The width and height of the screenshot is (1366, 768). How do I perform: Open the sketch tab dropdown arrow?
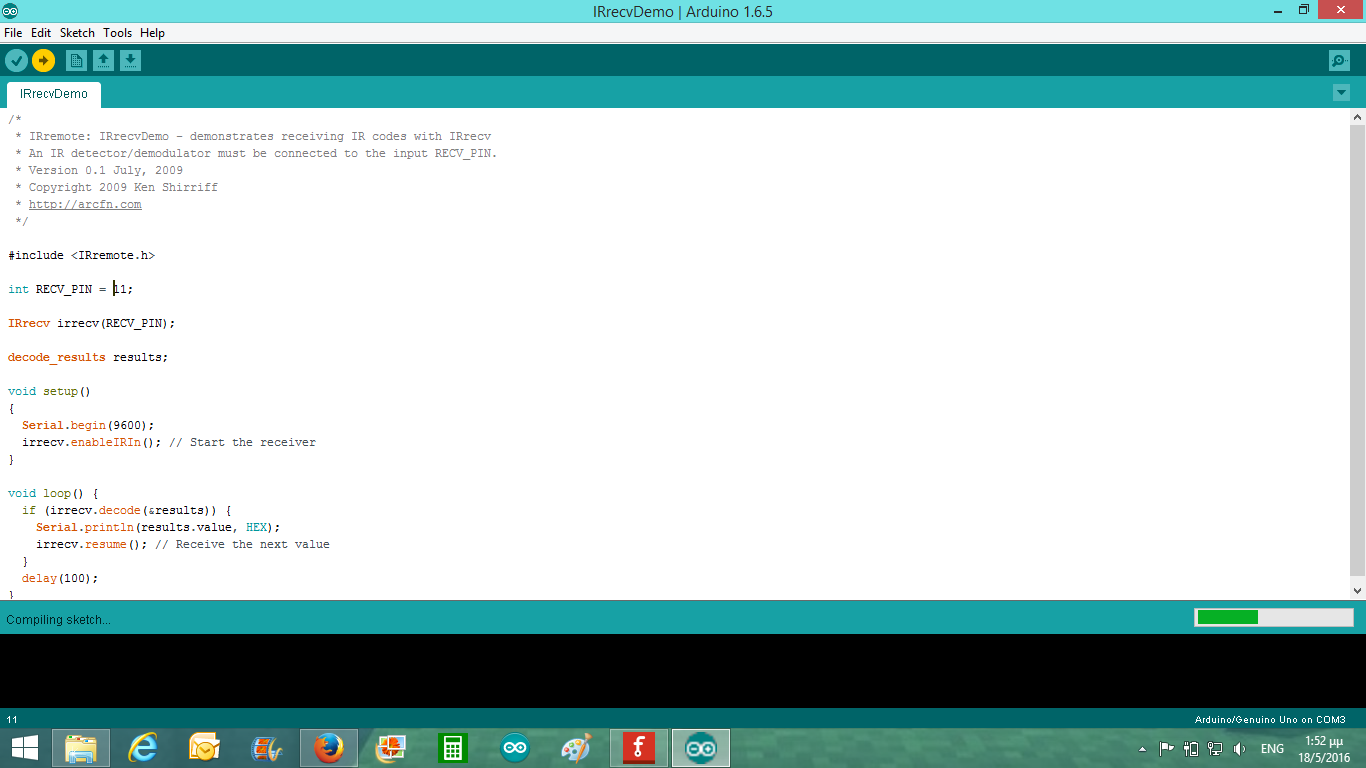click(x=1341, y=93)
